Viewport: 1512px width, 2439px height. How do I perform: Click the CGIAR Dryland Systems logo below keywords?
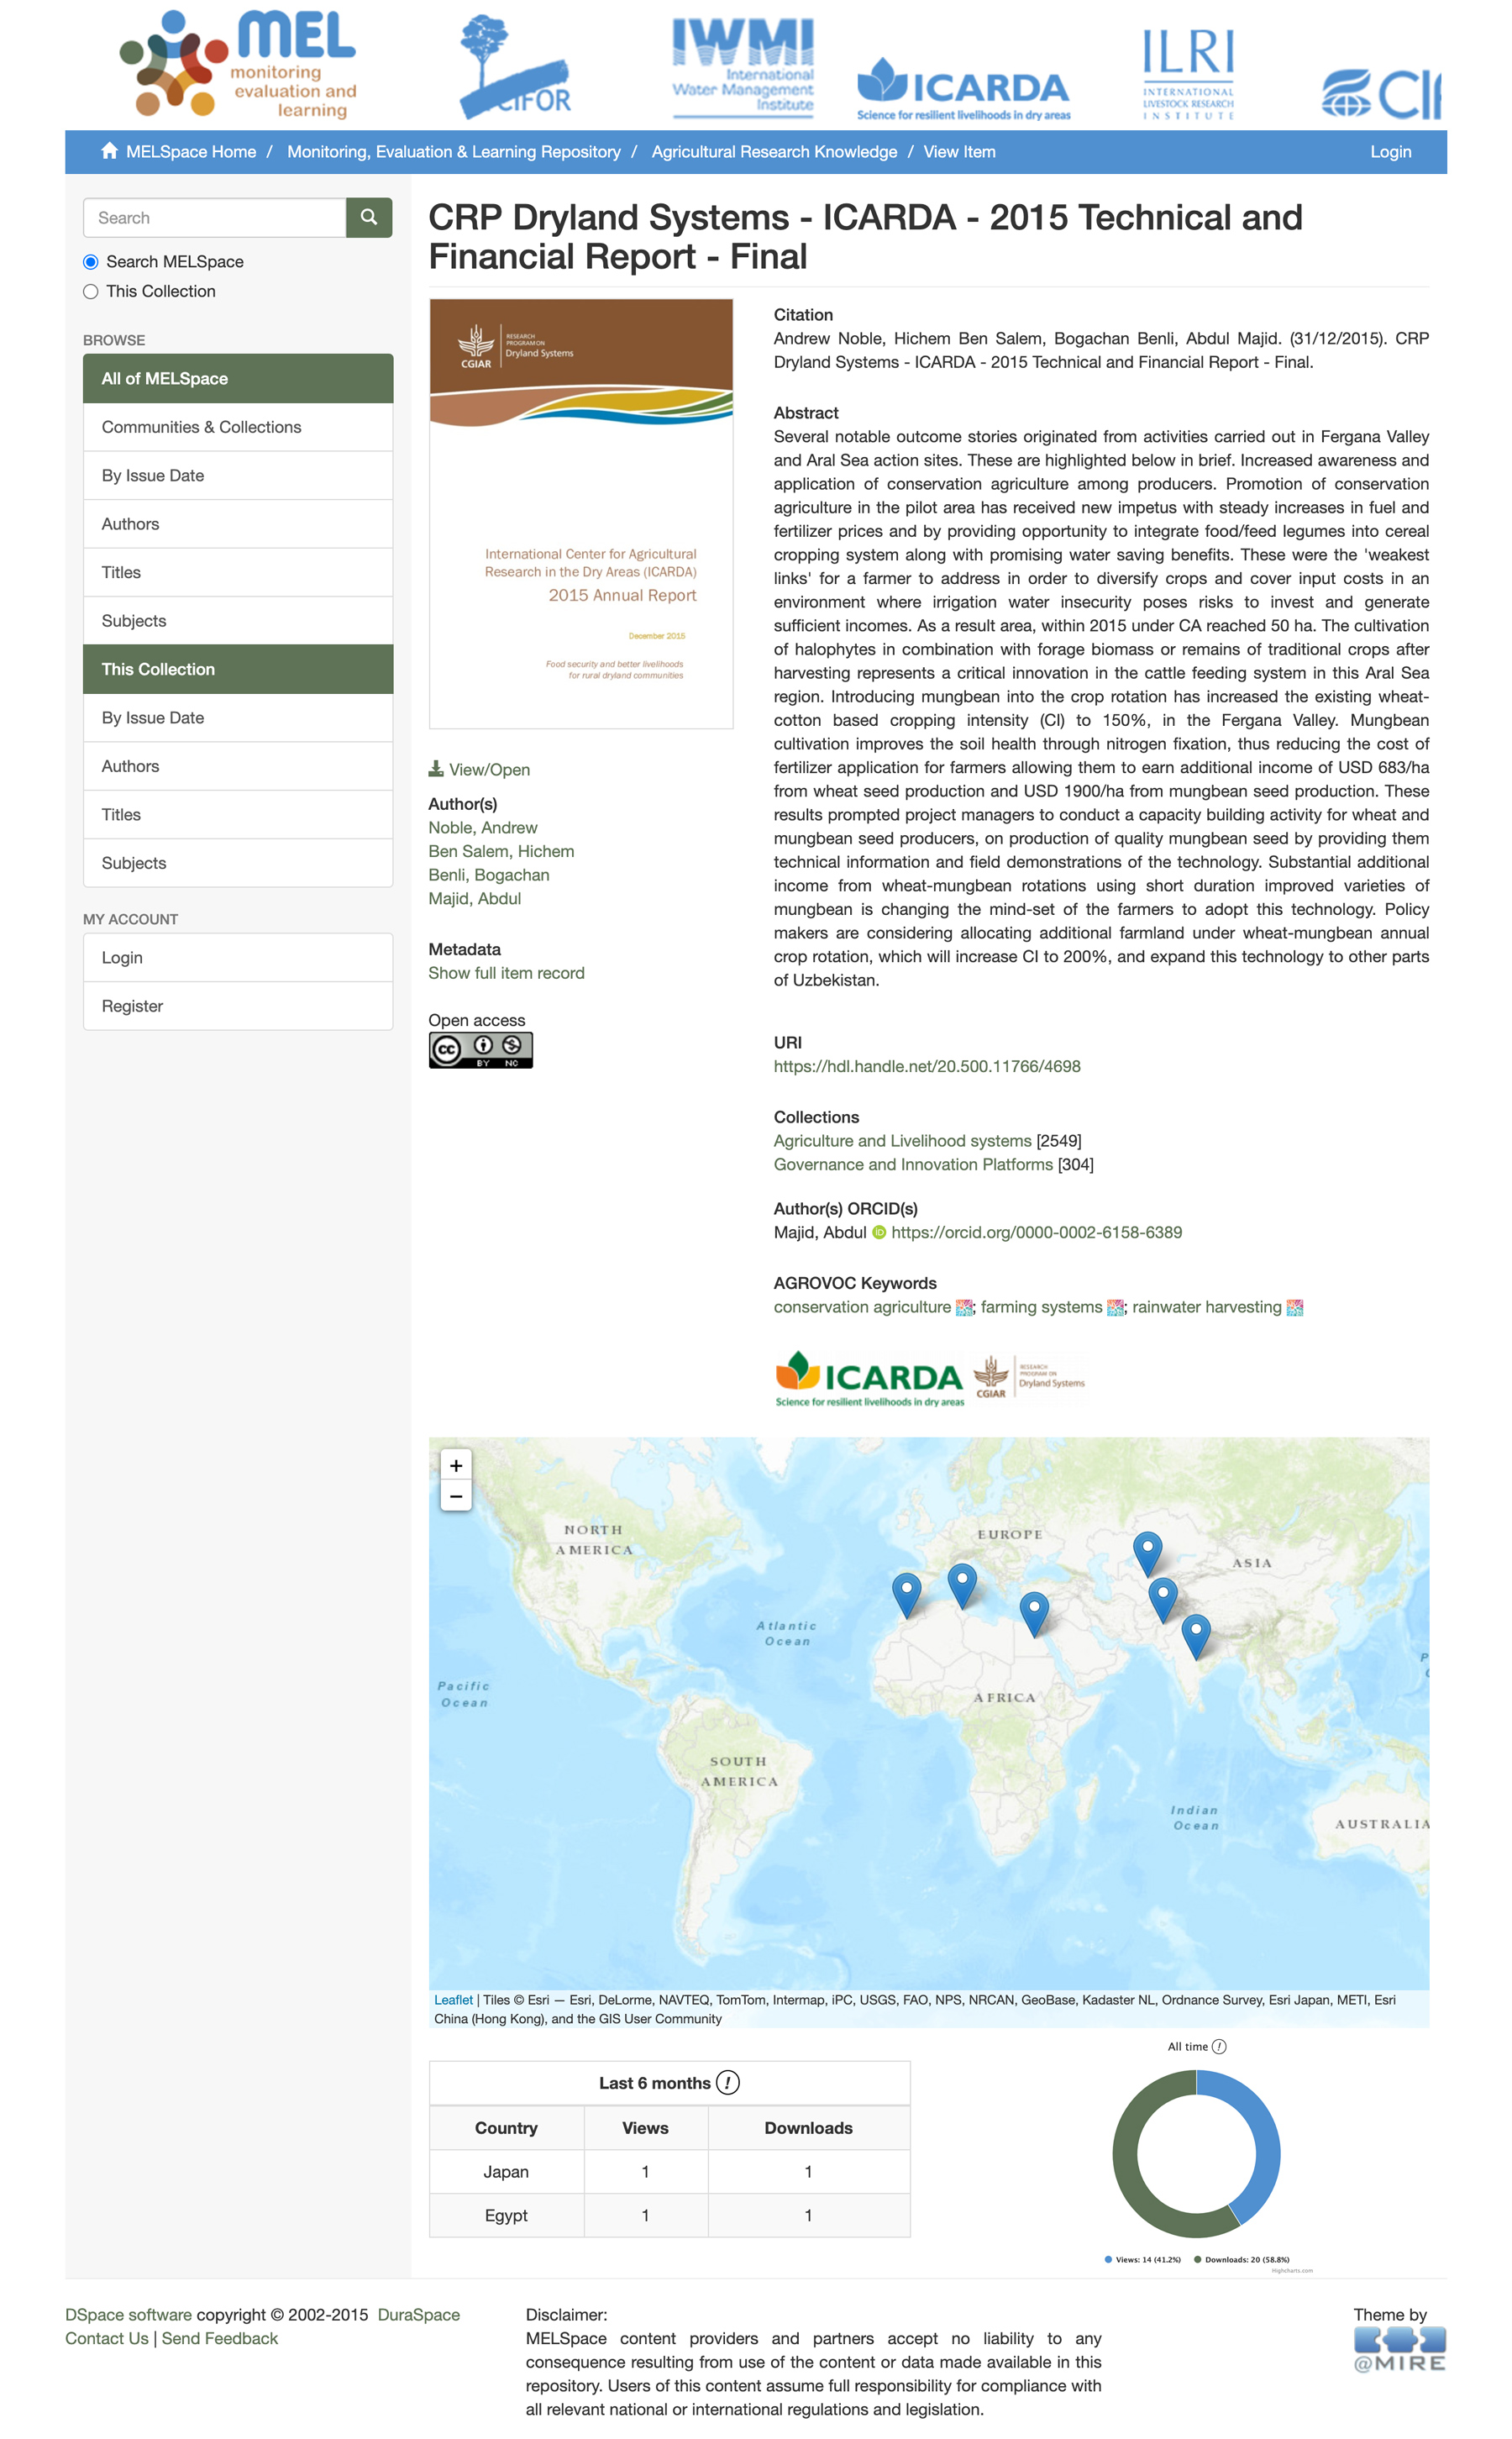point(1029,1377)
